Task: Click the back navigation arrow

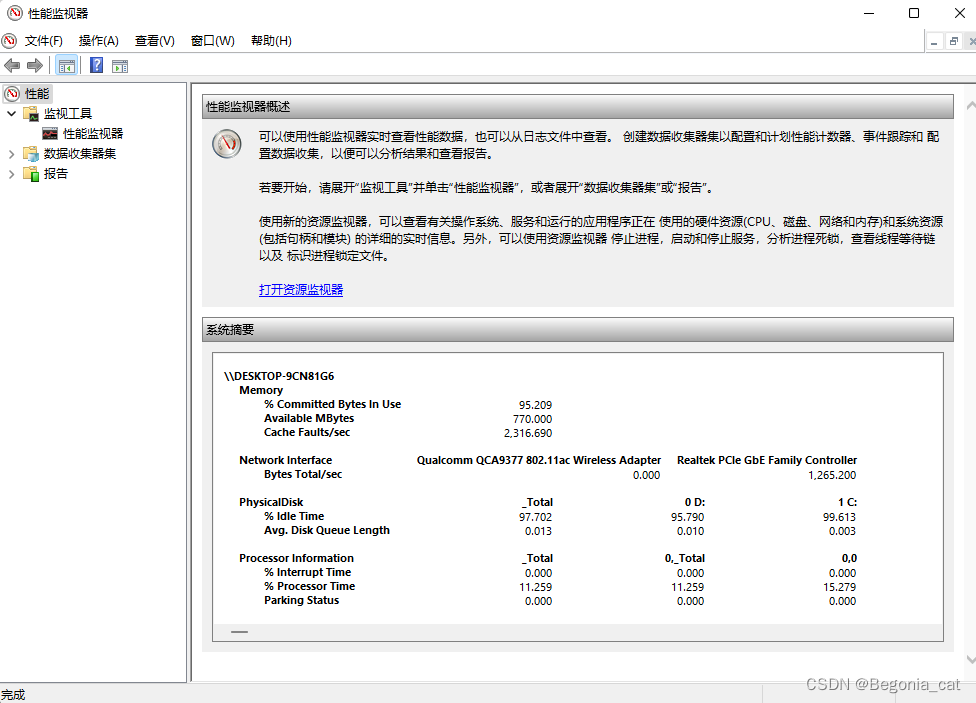Action: (11, 65)
